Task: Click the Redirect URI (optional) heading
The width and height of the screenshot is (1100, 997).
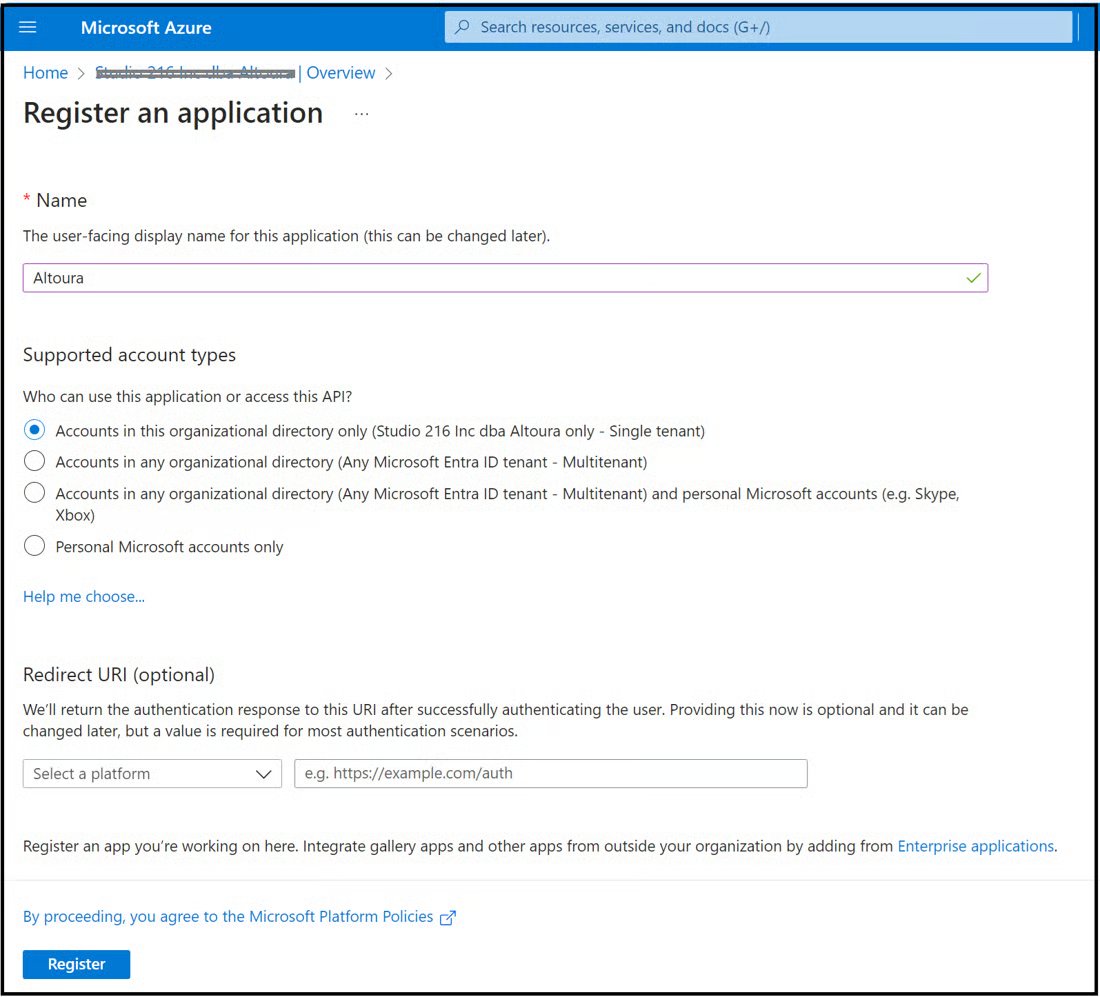Action: (119, 675)
